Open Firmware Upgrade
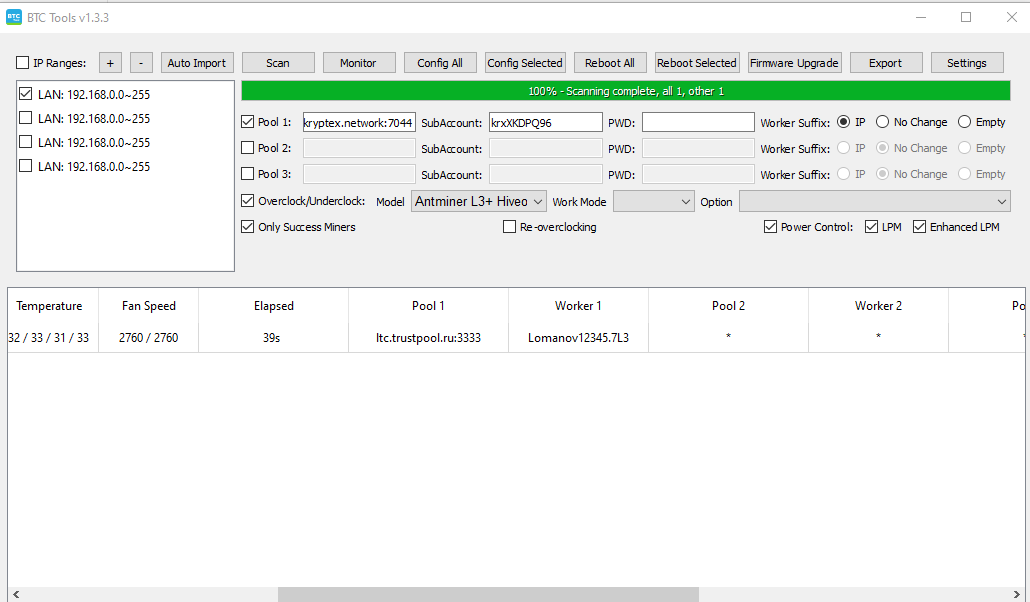Screen dimensions: 1030x602 click(x=794, y=63)
